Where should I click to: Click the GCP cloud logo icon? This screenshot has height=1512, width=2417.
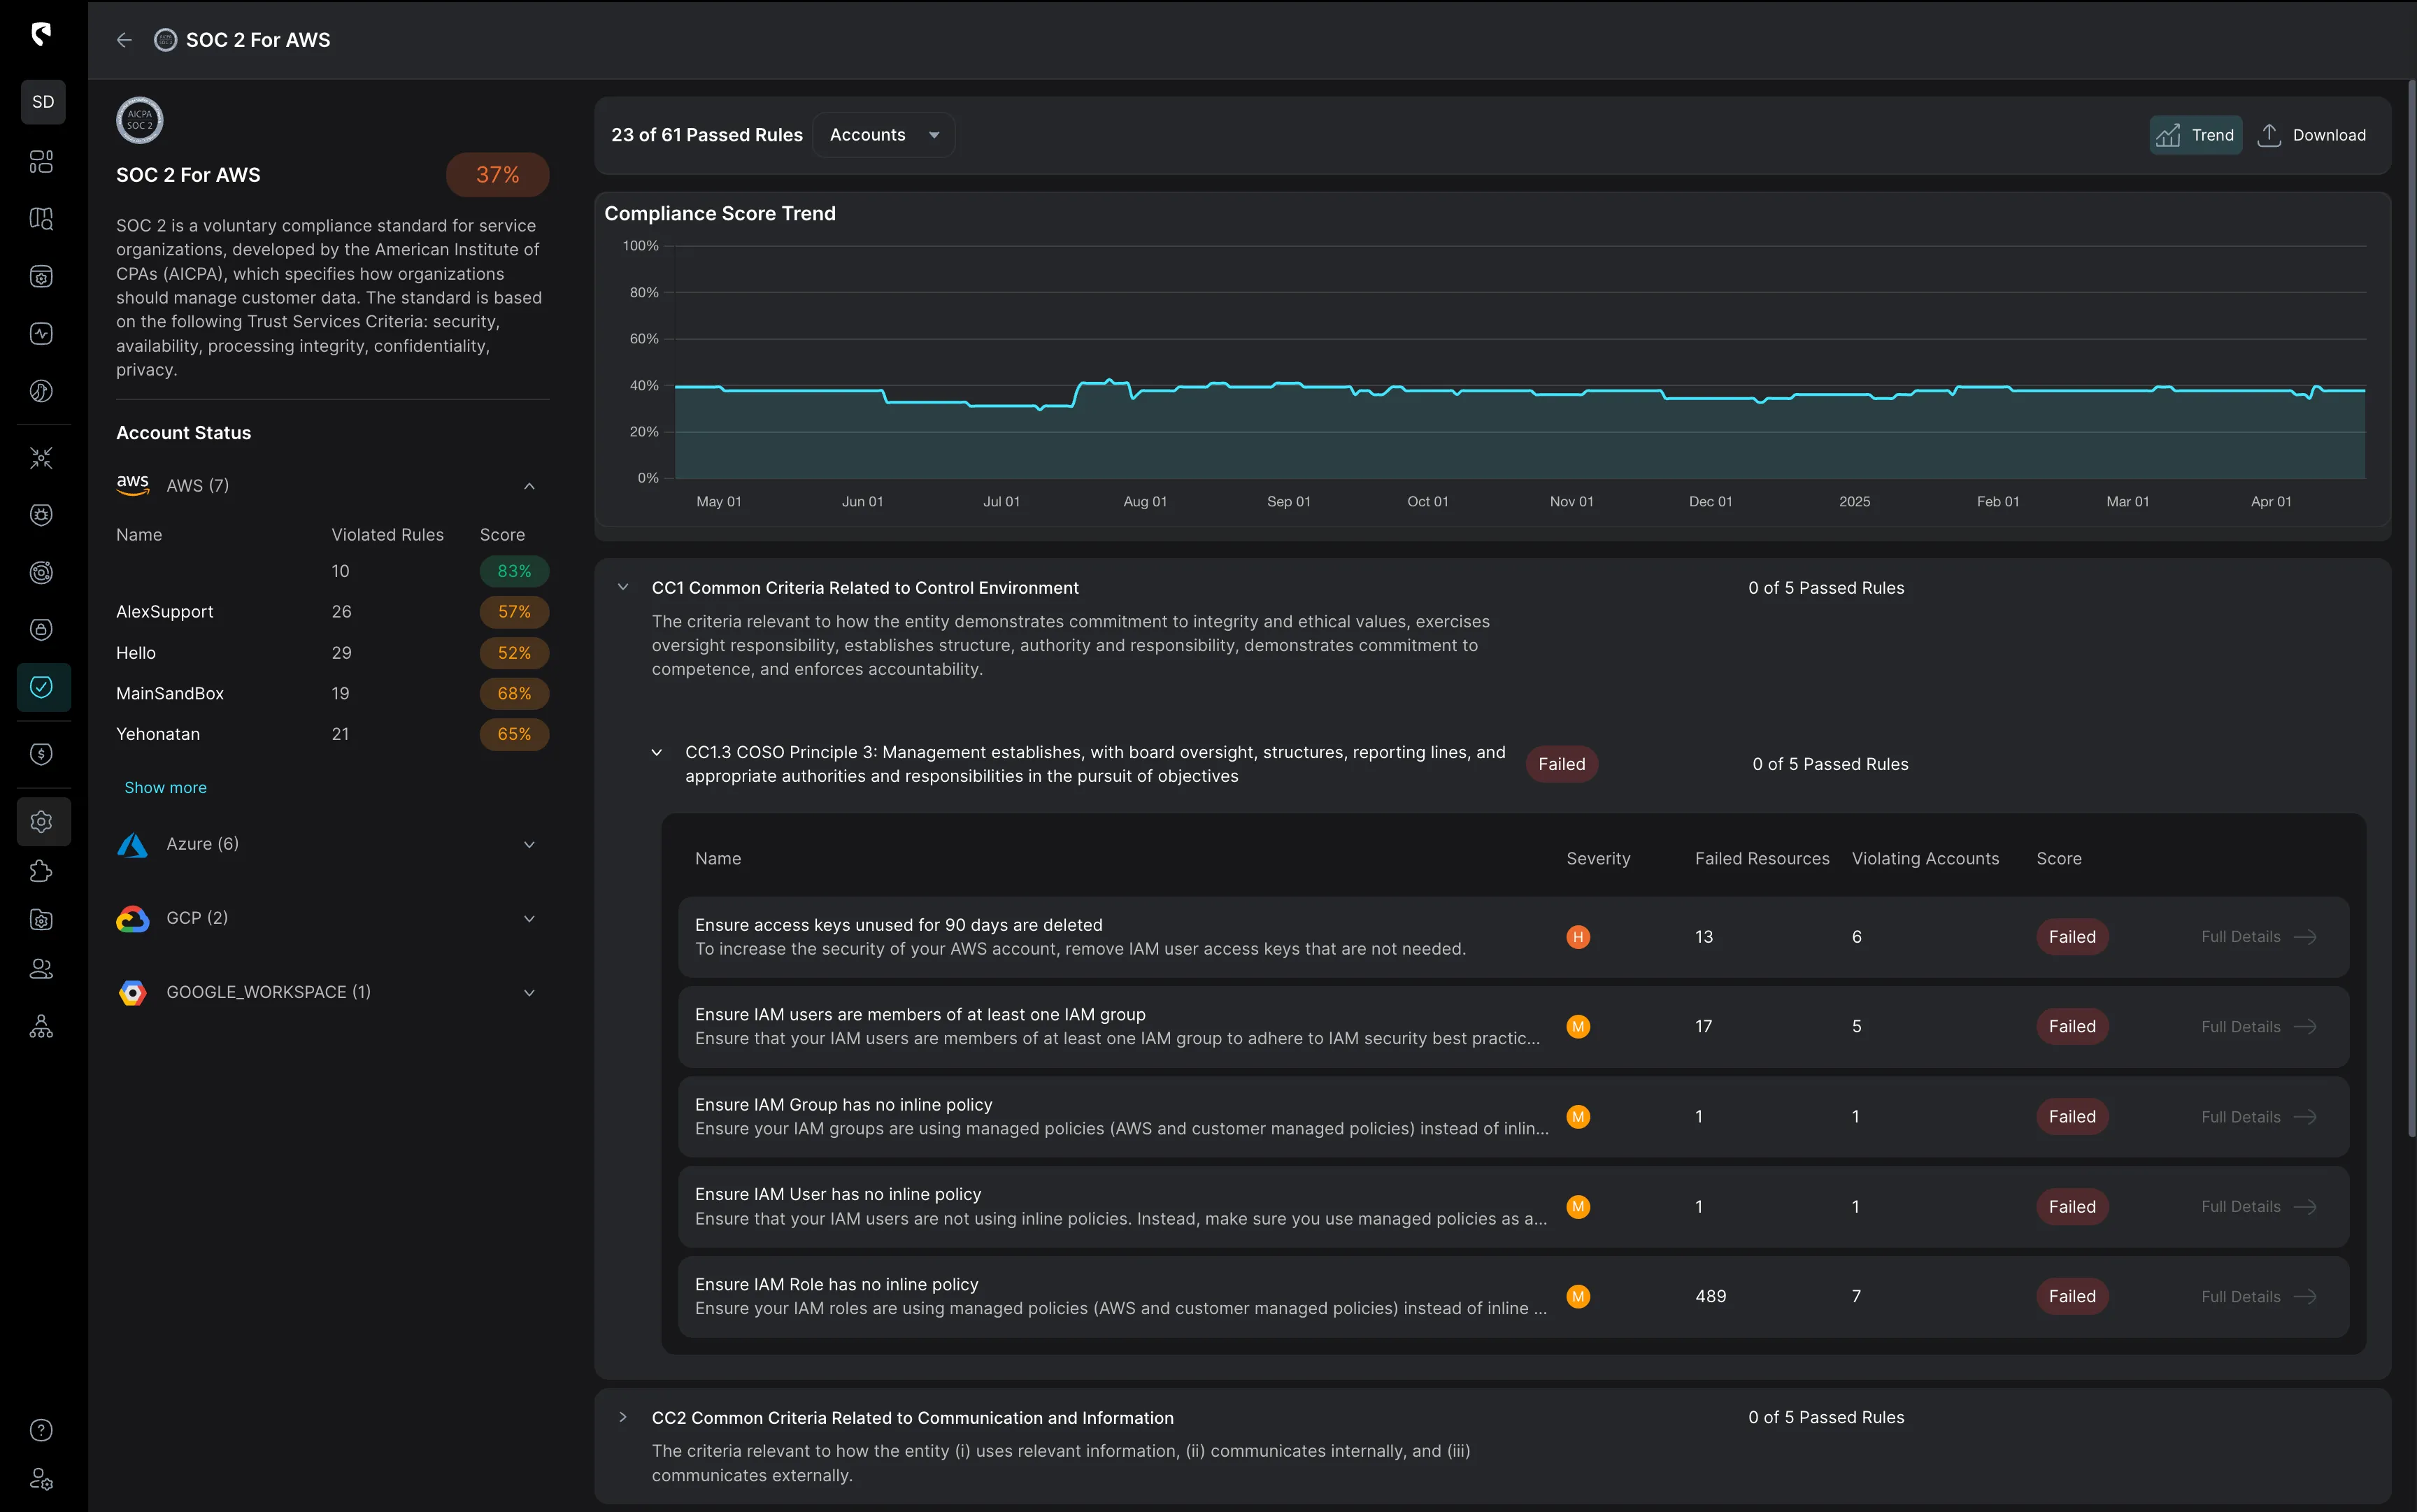tap(133, 919)
